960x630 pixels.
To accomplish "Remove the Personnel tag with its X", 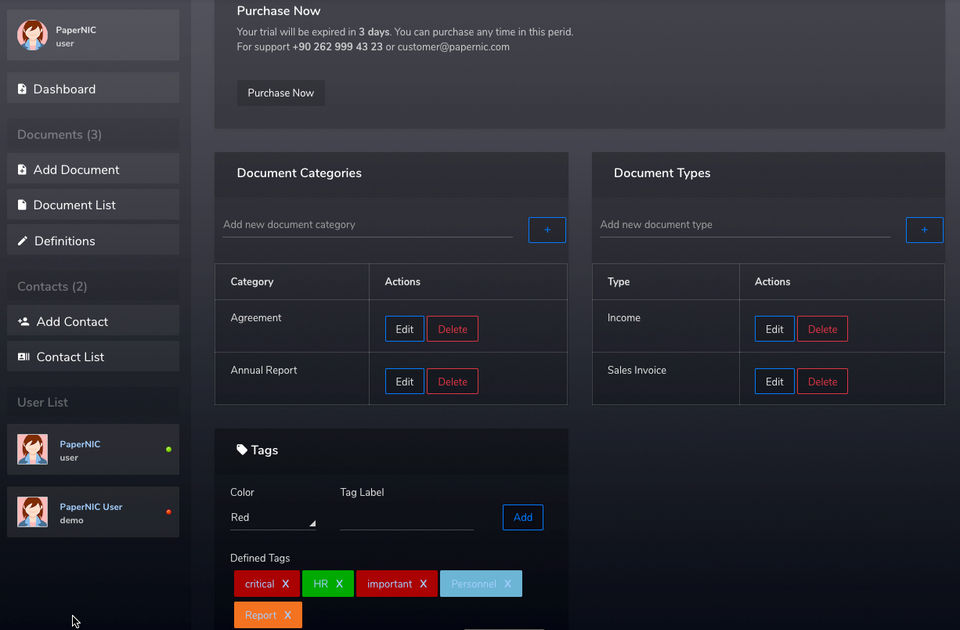I will click(508, 584).
